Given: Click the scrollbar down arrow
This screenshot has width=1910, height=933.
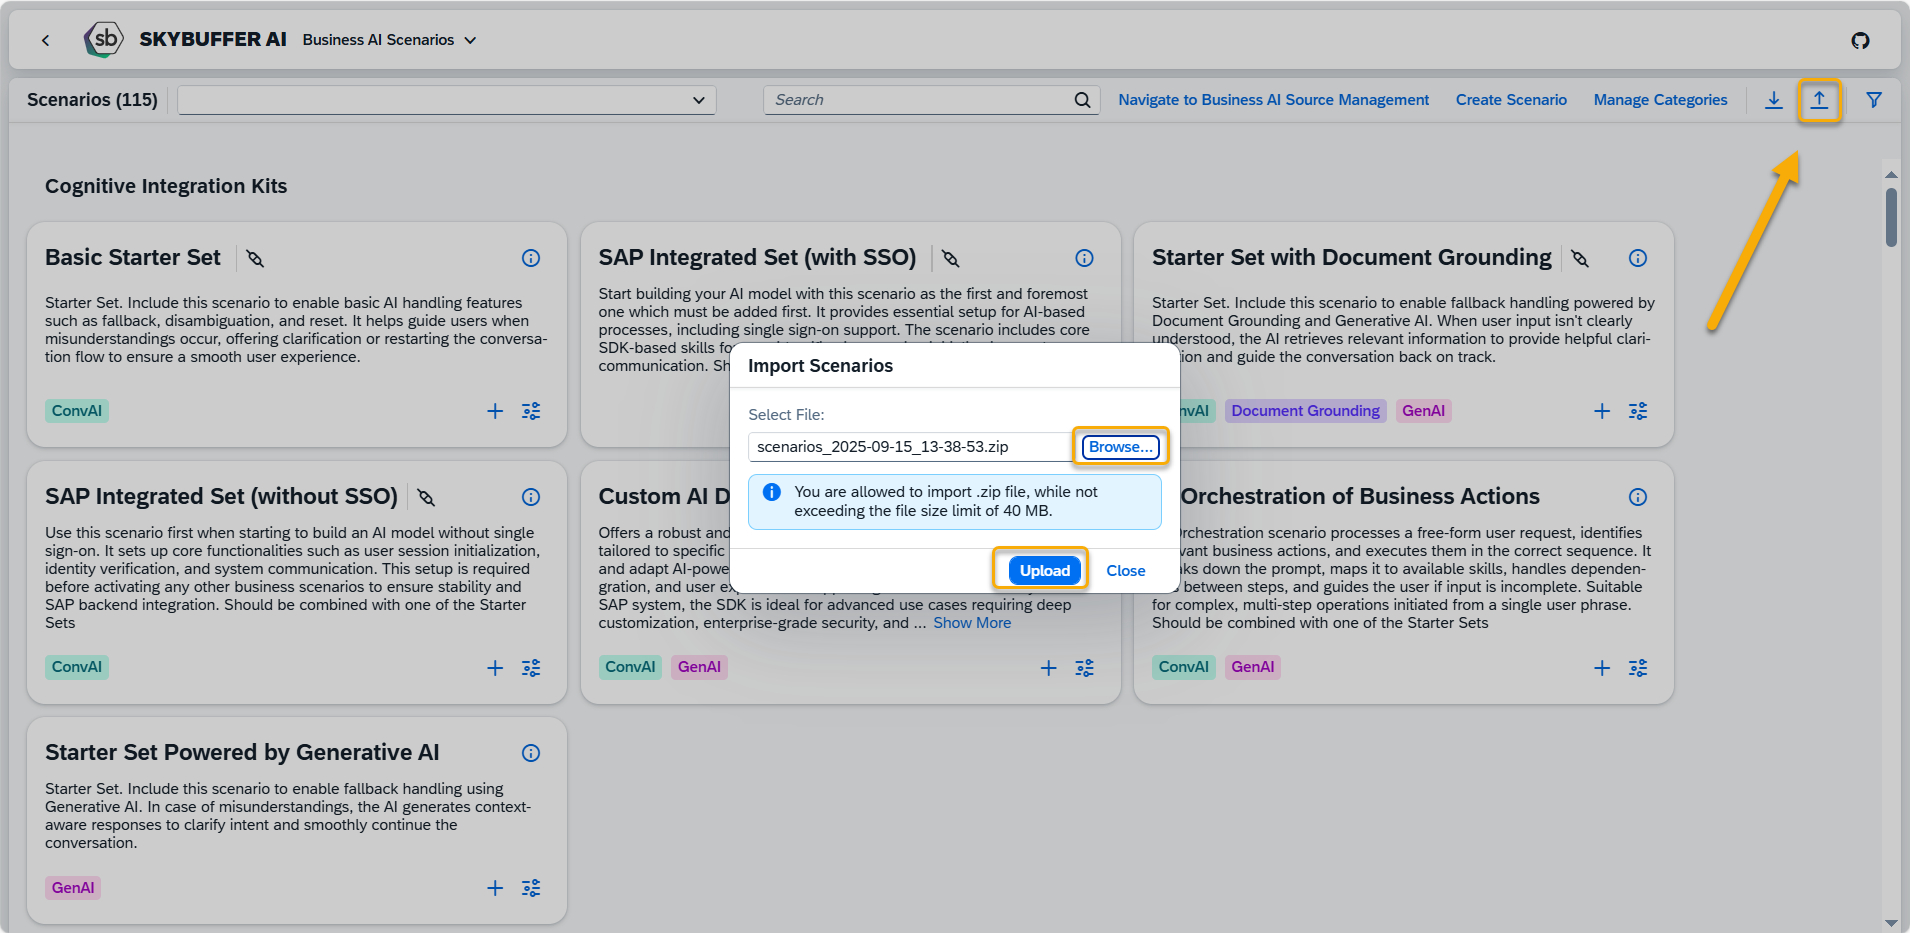Looking at the screenshot, I should [1891, 922].
